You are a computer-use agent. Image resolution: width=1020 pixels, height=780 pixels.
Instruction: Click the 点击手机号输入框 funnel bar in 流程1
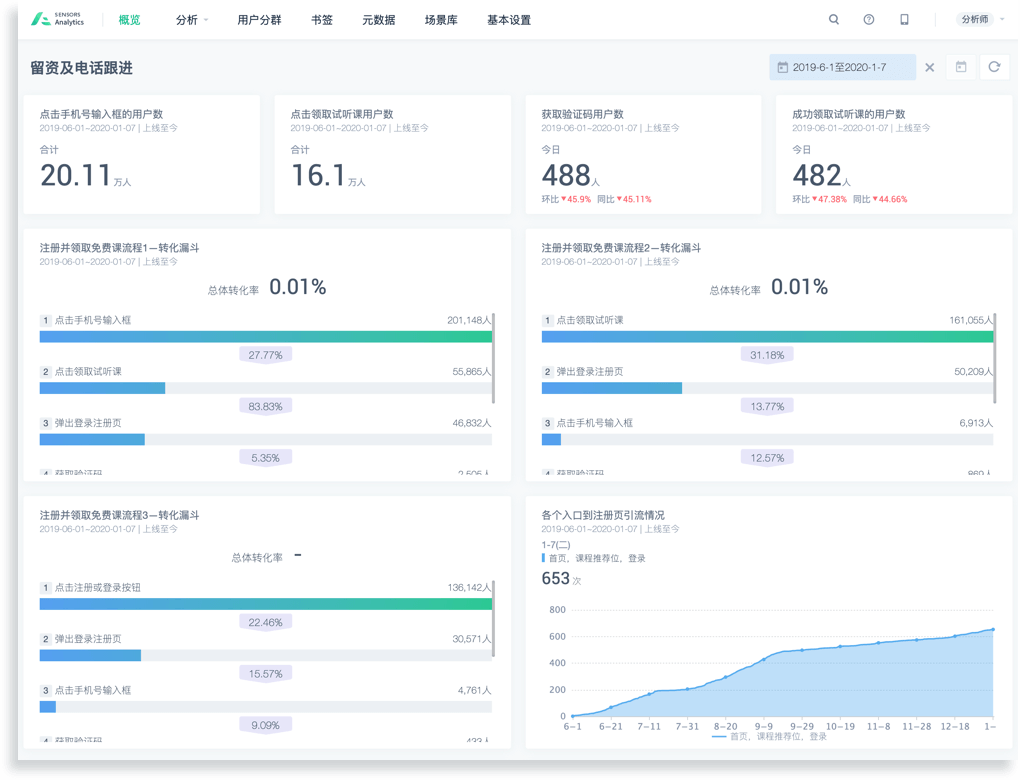pyautogui.click(x=266, y=337)
